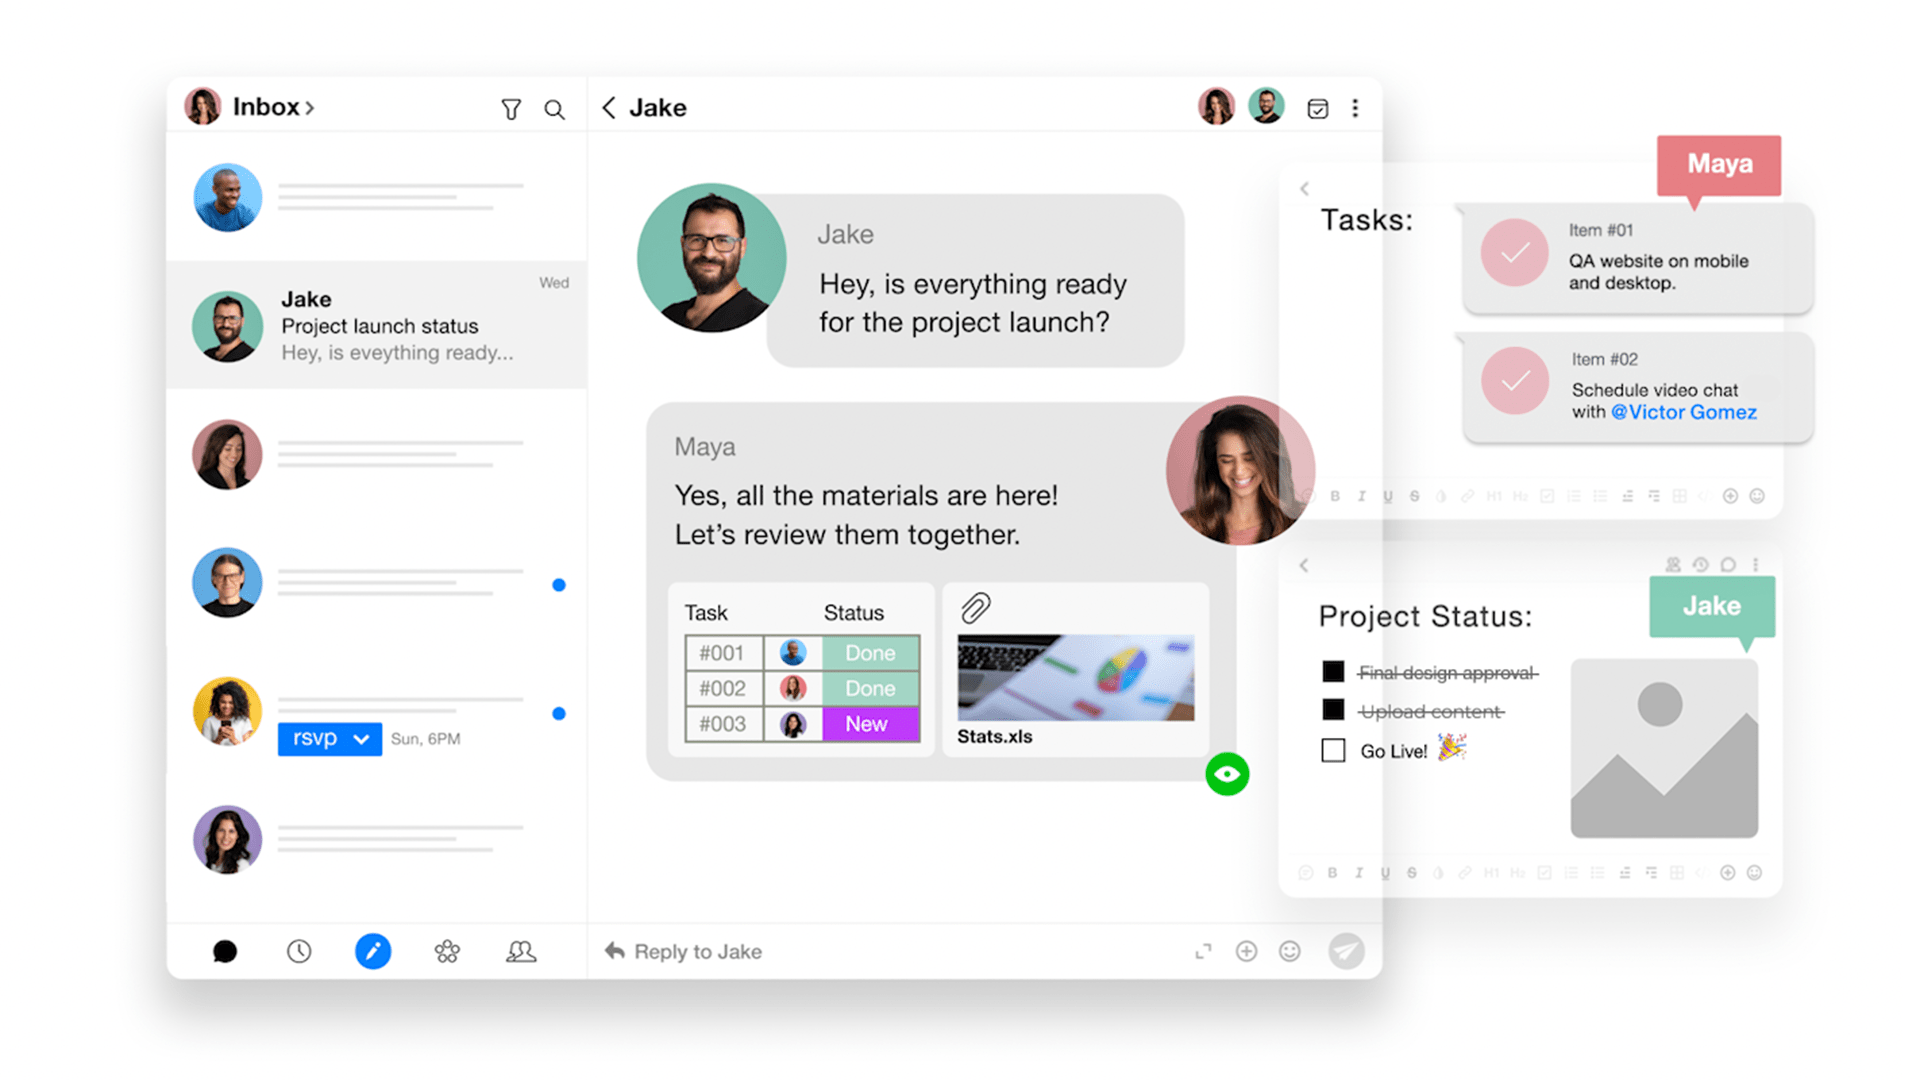This screenshot has height=1080, width=1920.
Task: Click the image placeholder in Project Status
Action: tap(1664, 748)
